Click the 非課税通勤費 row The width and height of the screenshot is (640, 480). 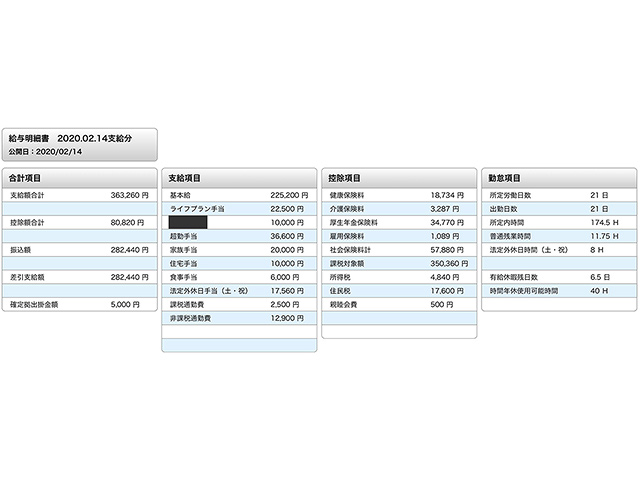[238, 317]
